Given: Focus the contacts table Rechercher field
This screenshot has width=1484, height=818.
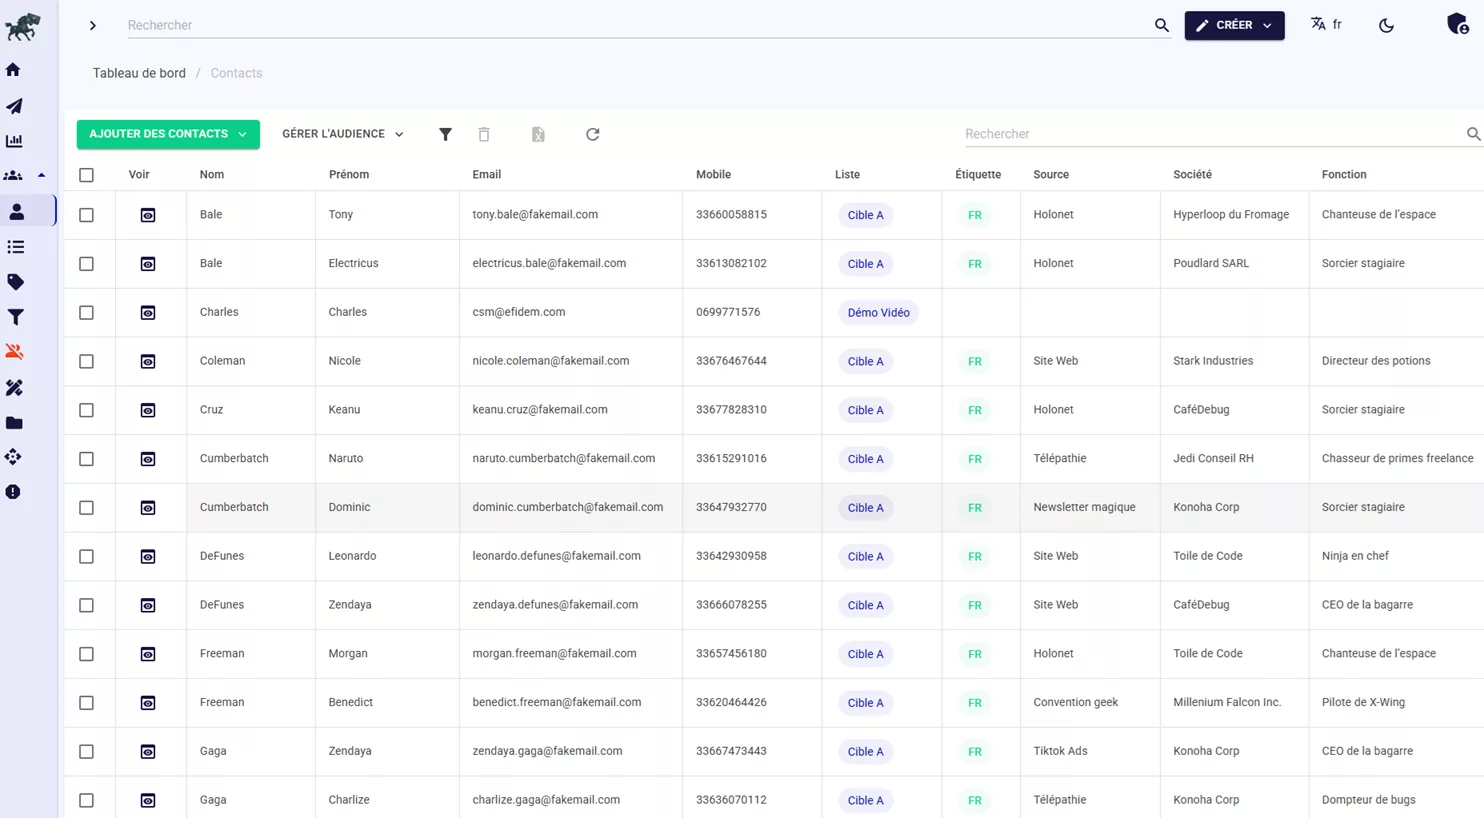Looking at the screenshot, I should [x=1213, y=134].
